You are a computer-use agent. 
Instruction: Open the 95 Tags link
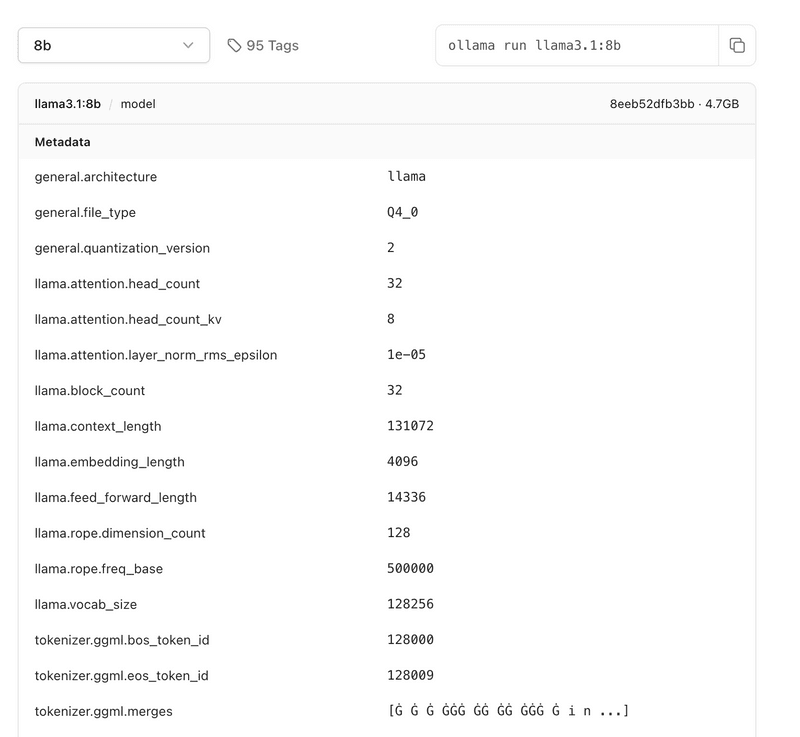(263, 45)
